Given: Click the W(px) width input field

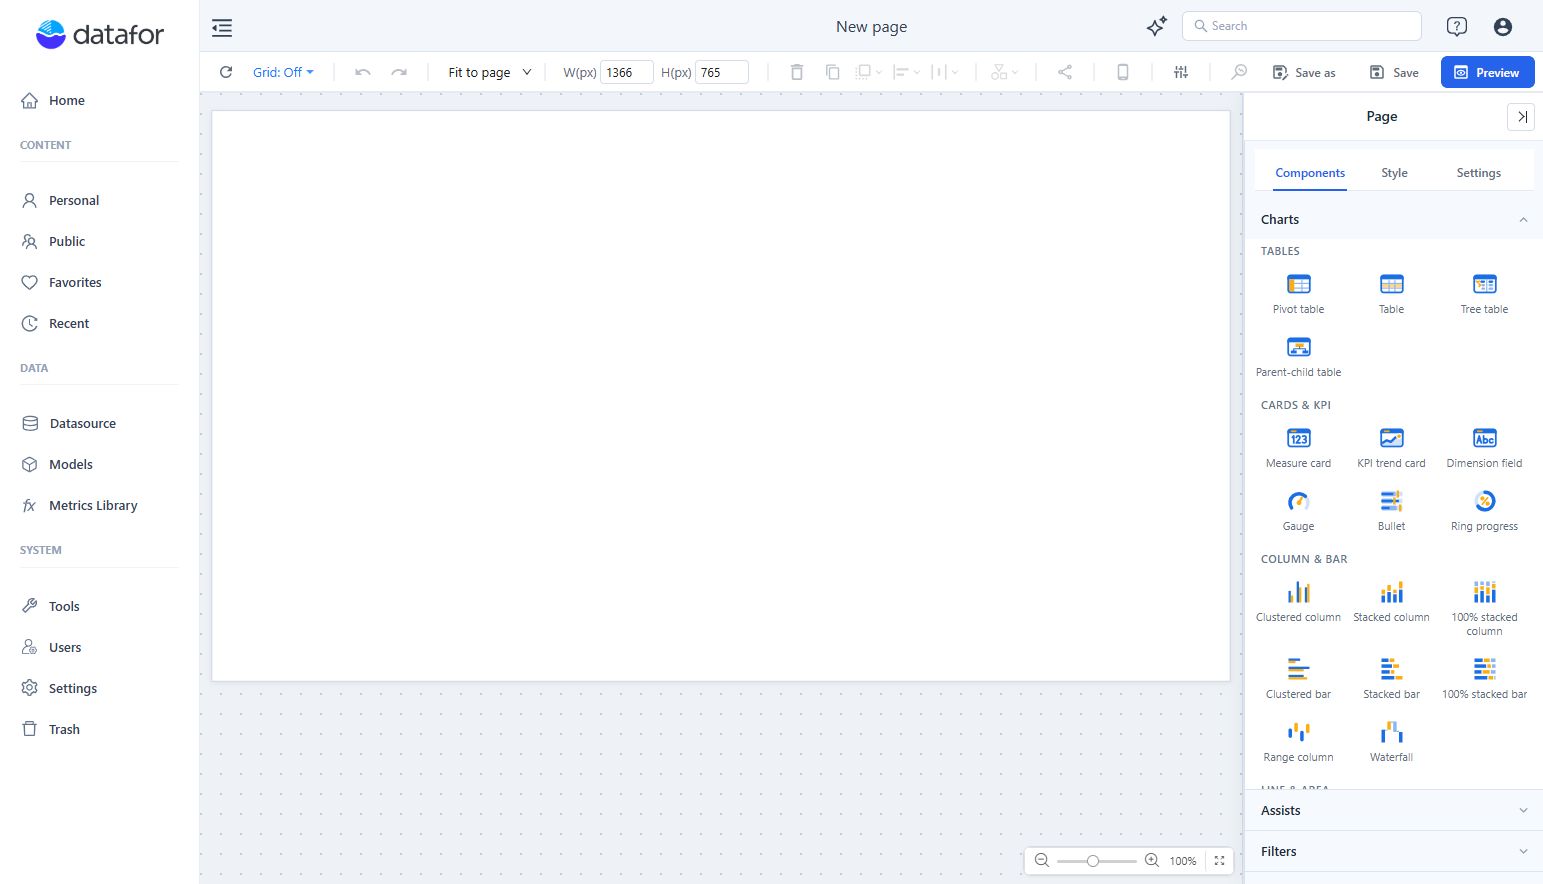Looking at the screenshot, I should click(x=627, y=72).
